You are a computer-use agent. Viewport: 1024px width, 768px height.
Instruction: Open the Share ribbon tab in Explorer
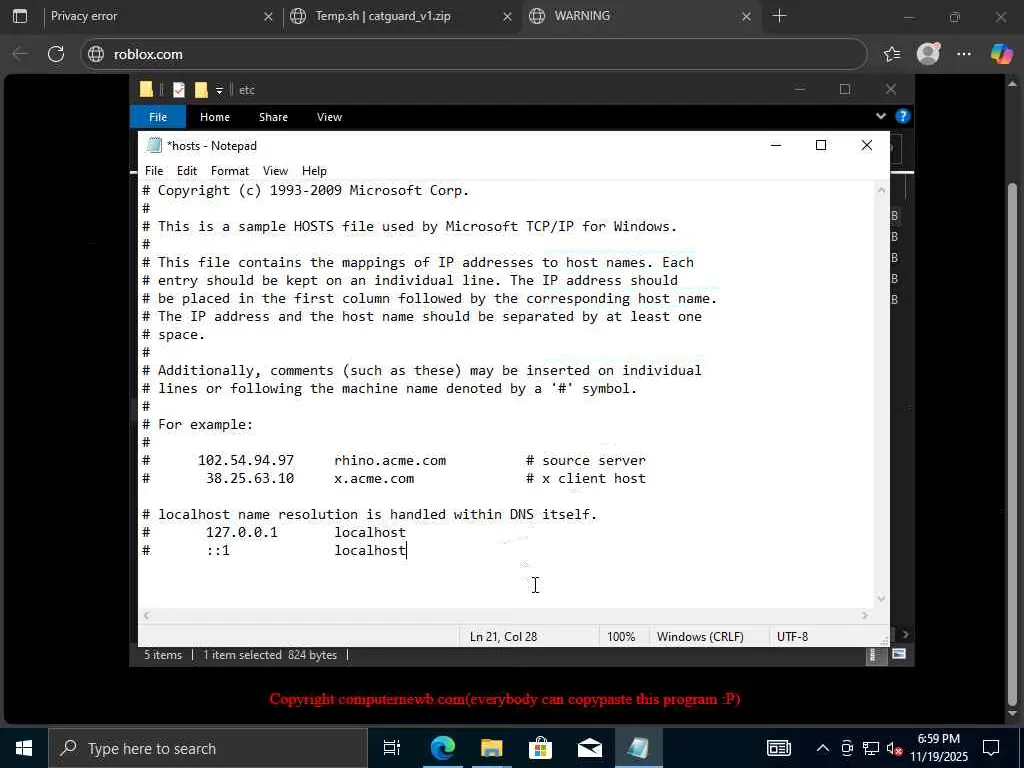pos(273,117)
